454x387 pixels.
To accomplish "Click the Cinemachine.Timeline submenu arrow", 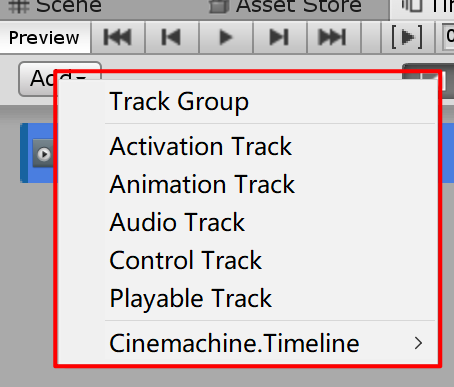I will click(x=419, y=343).
